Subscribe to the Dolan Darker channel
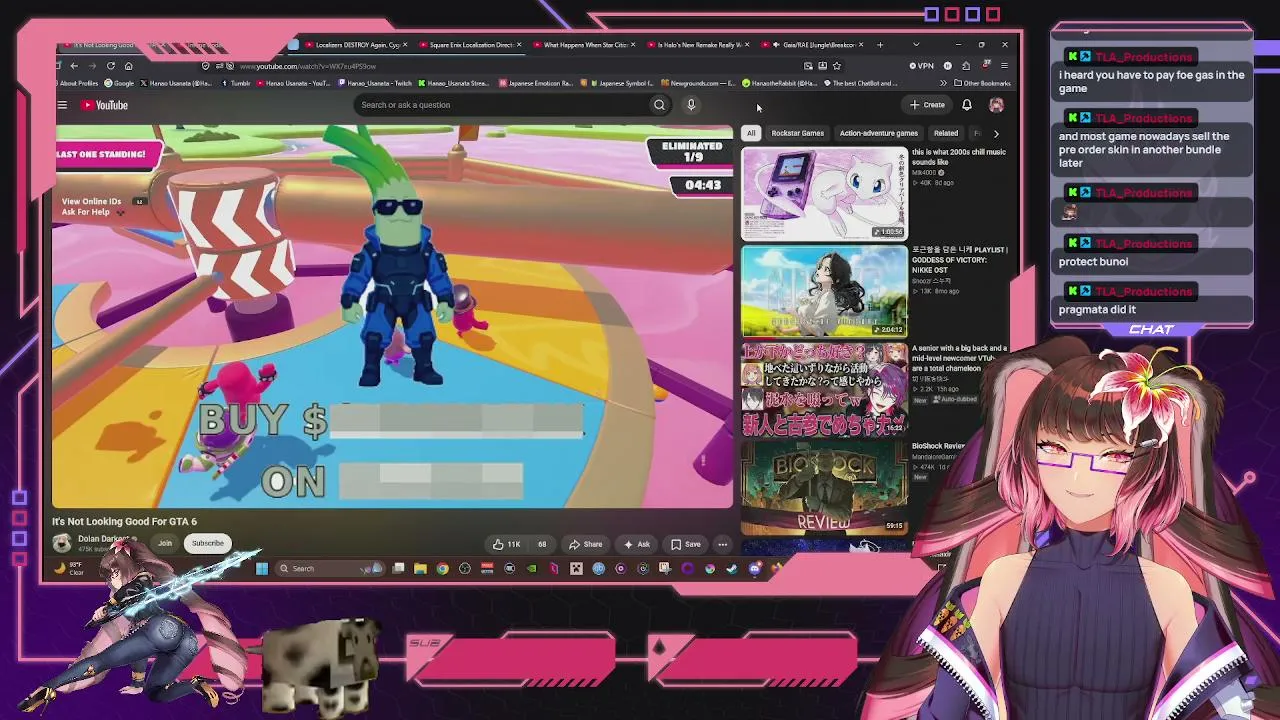Screen dimensions: 1280x720 [208, 544]
